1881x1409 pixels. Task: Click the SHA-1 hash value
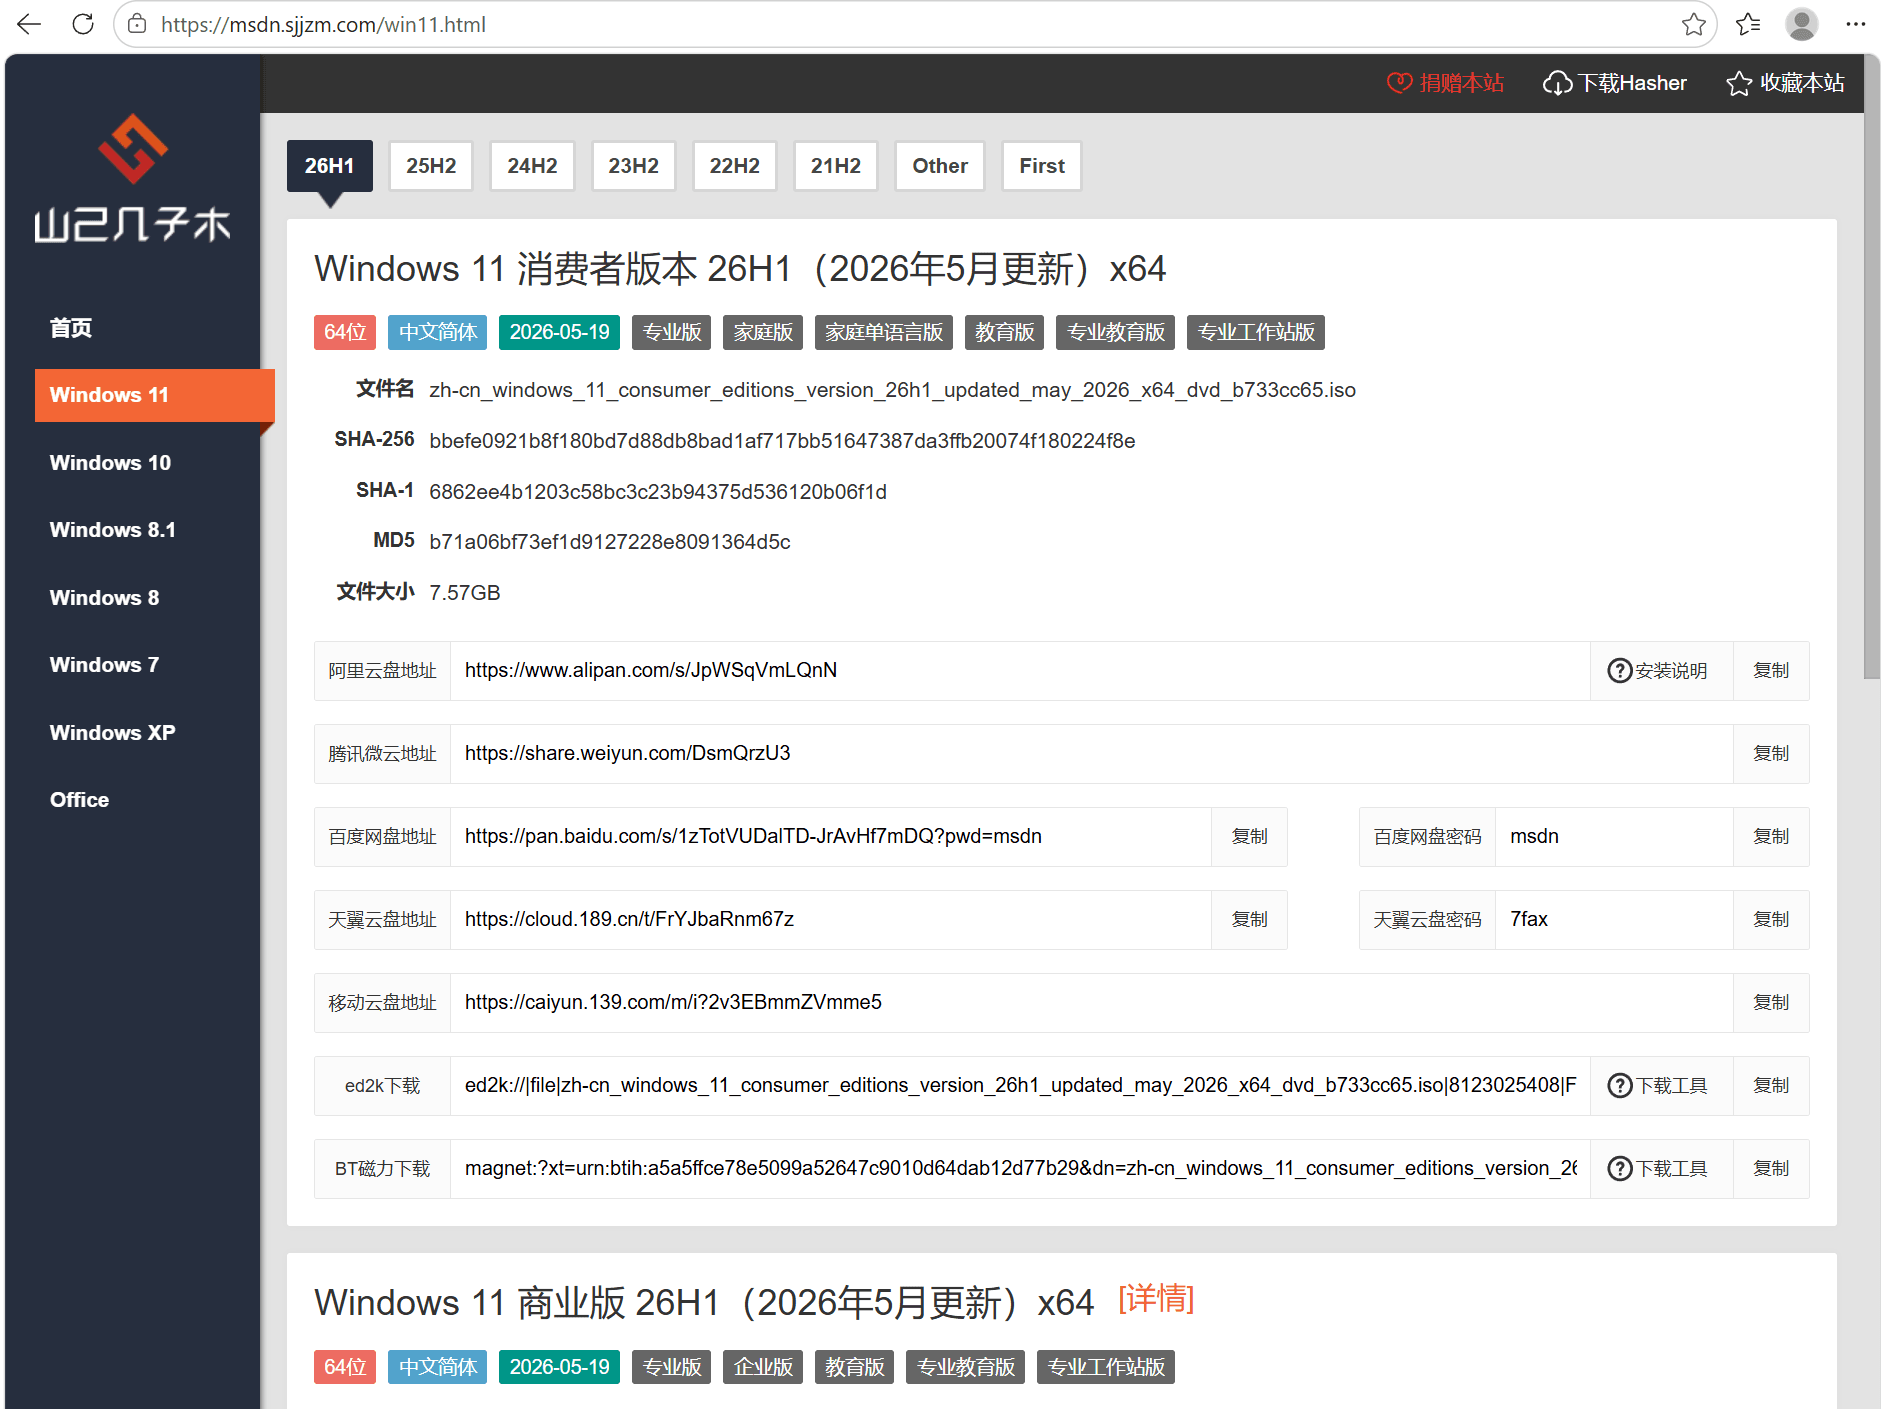coord(658,492)
